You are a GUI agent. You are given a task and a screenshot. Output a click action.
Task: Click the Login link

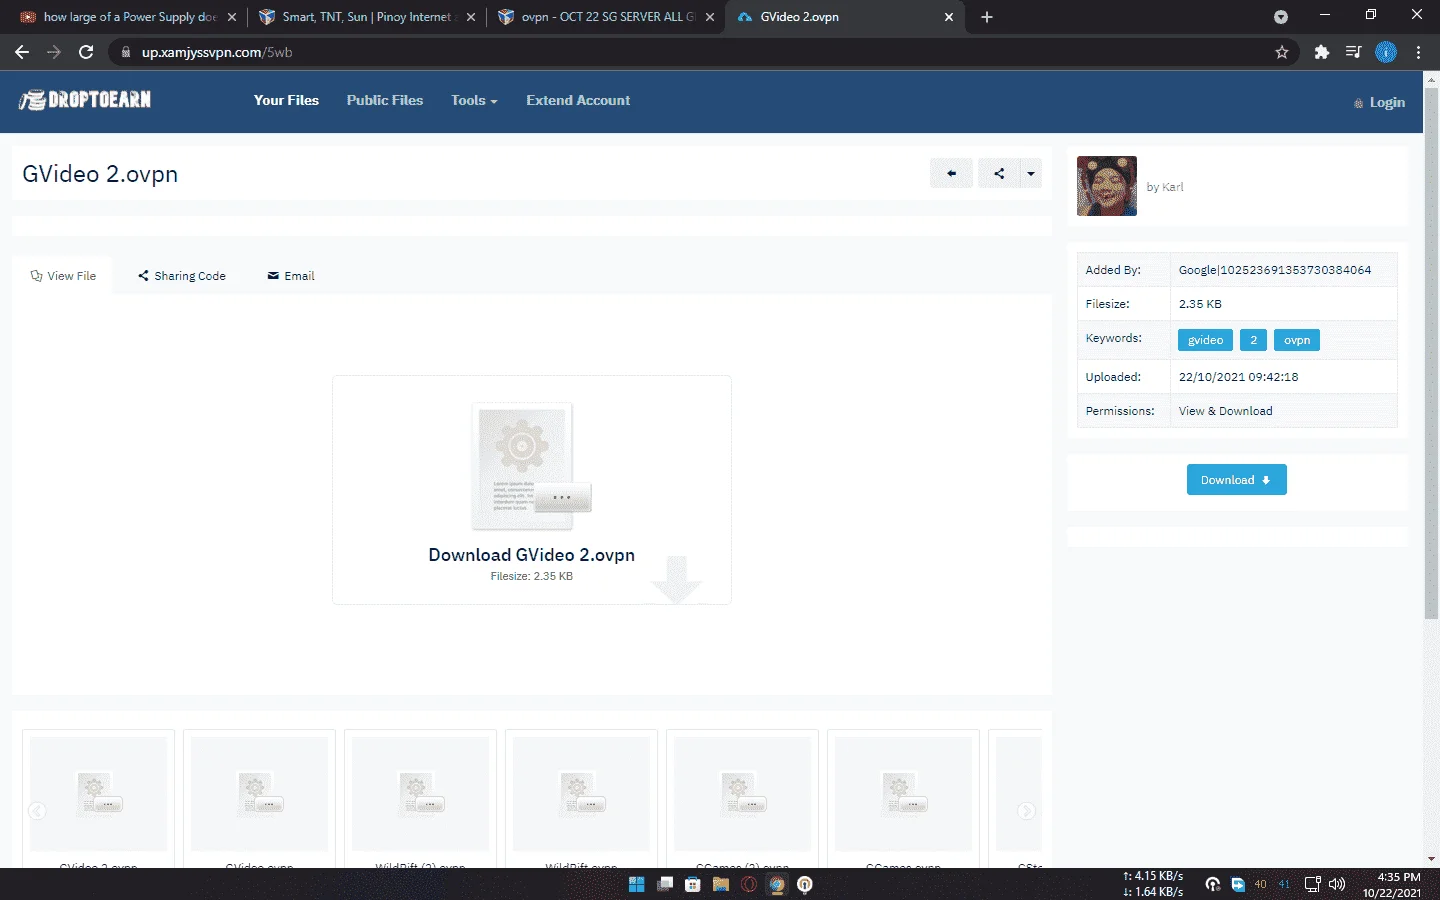click(x=1379, y=102)
